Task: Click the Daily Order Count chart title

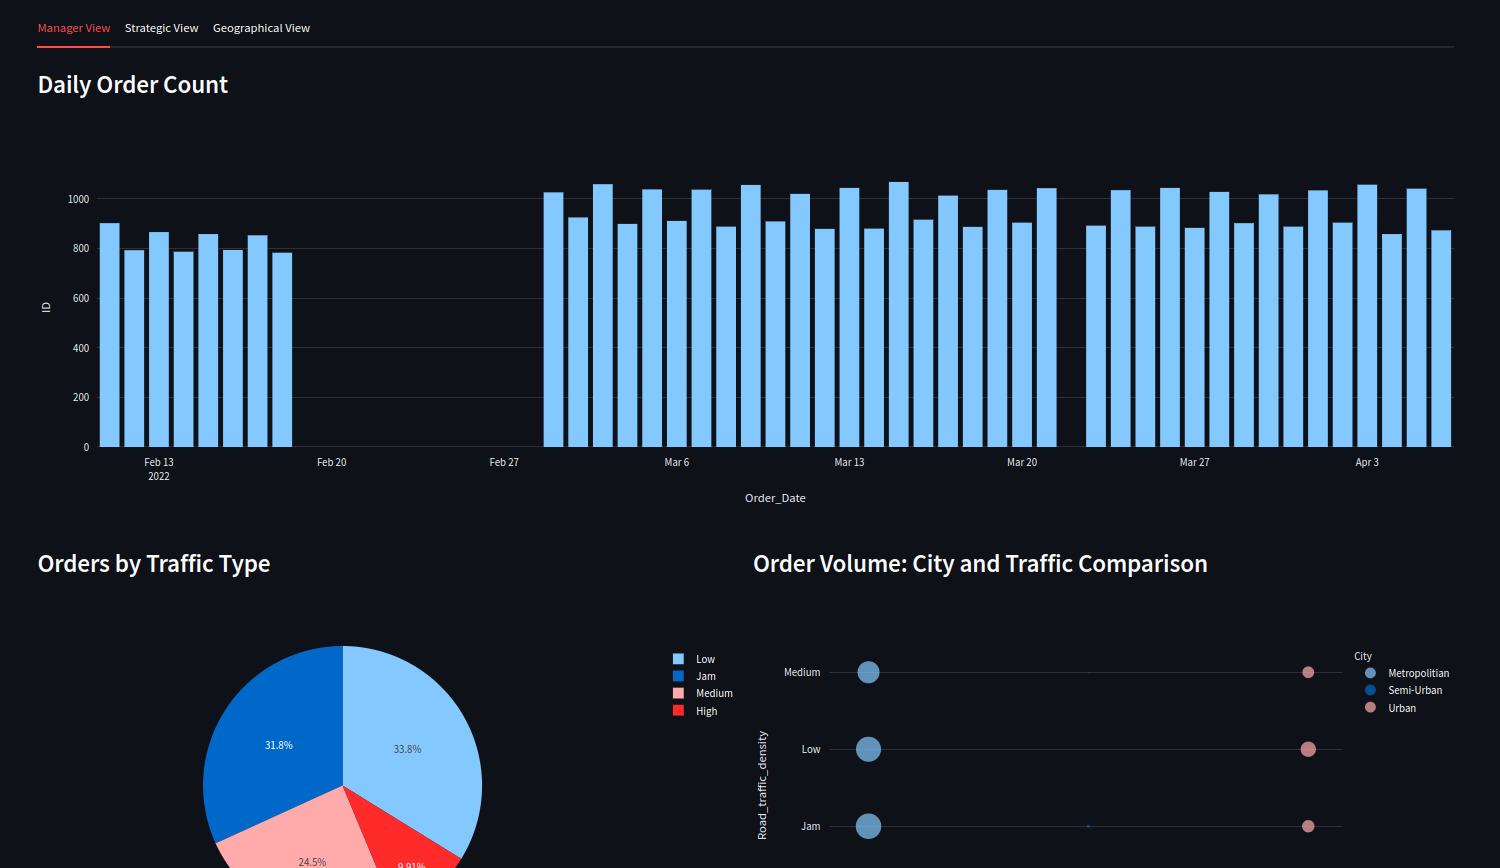Action: tap(132, 84)
